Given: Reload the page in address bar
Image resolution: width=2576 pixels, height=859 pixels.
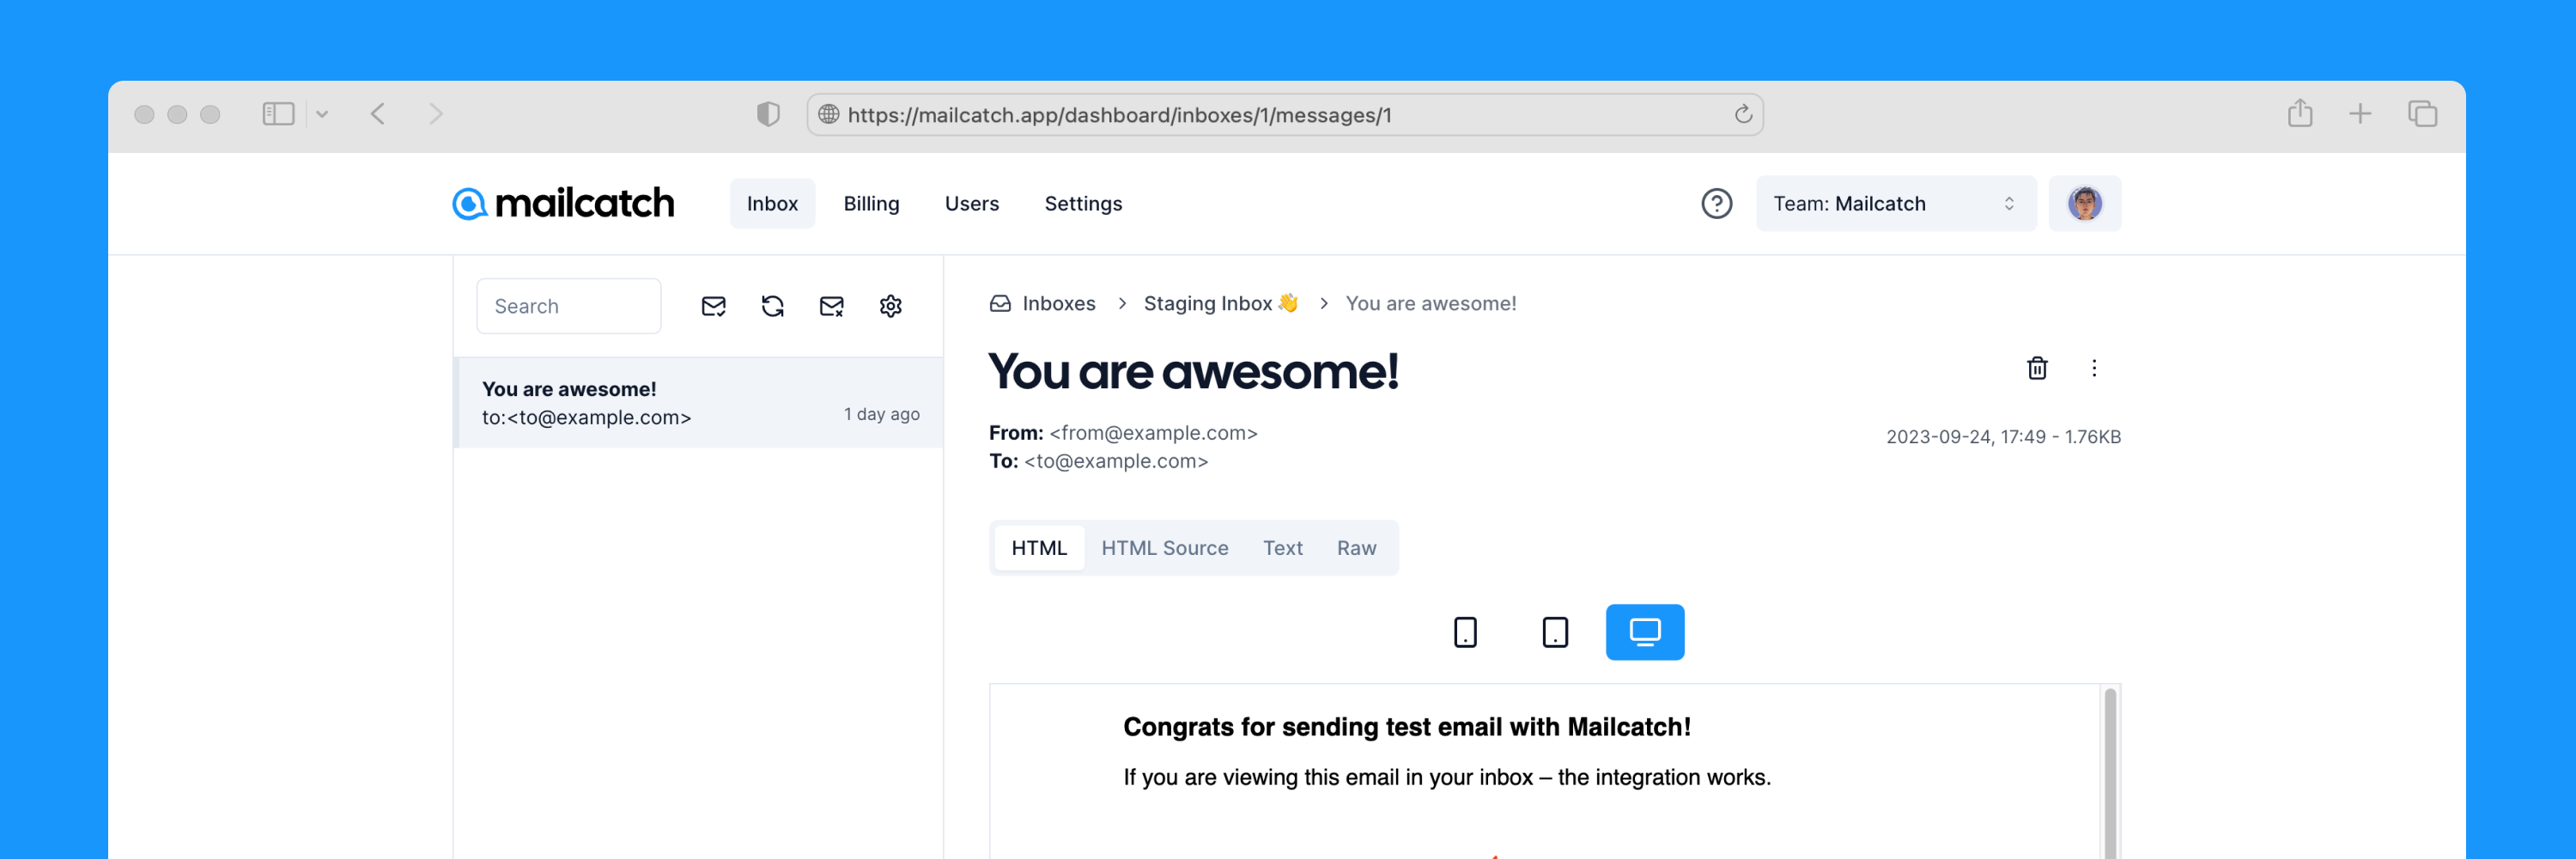Looking at the screenshot, I should click(1743, 114).
